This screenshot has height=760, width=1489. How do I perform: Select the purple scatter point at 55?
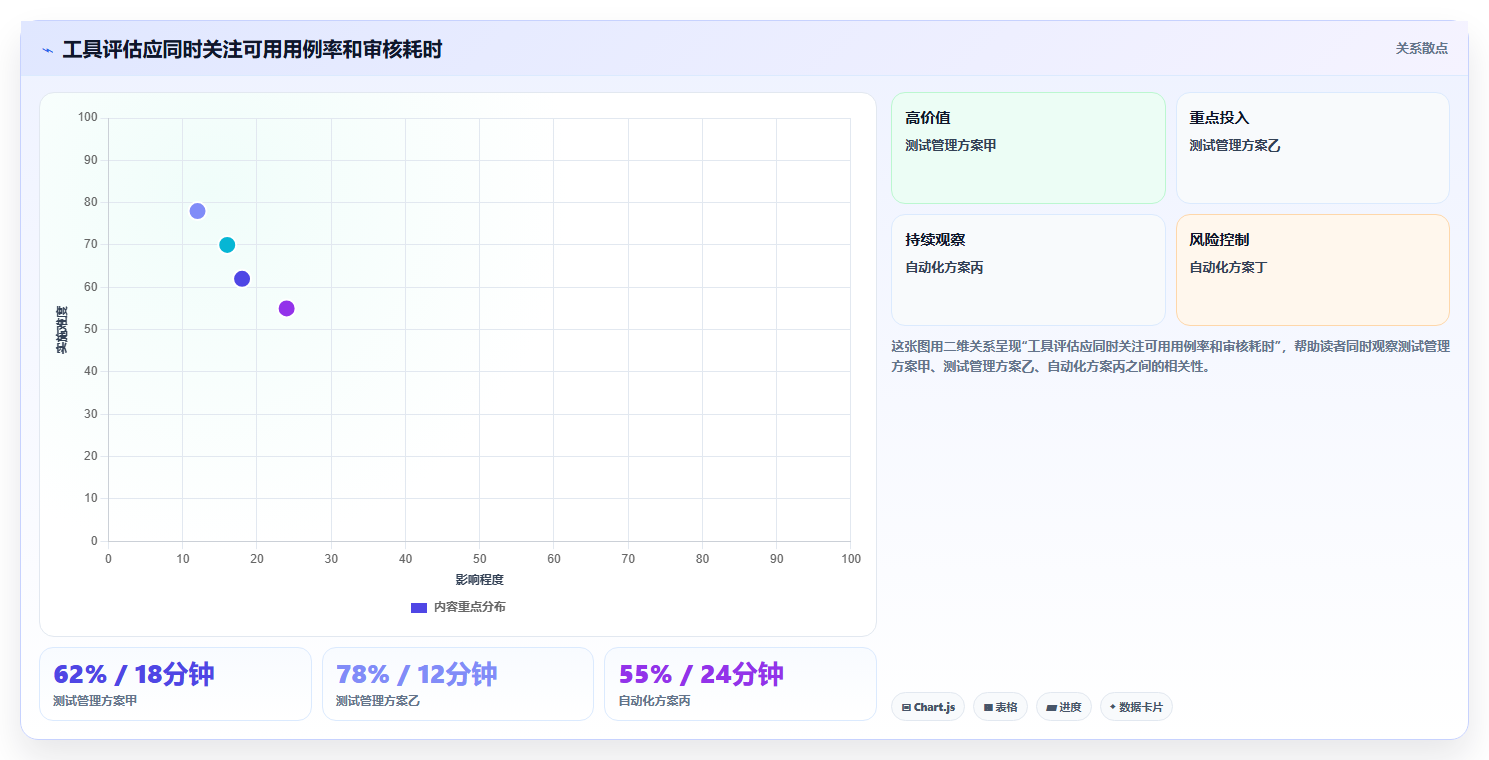click(x=286, y=308)
